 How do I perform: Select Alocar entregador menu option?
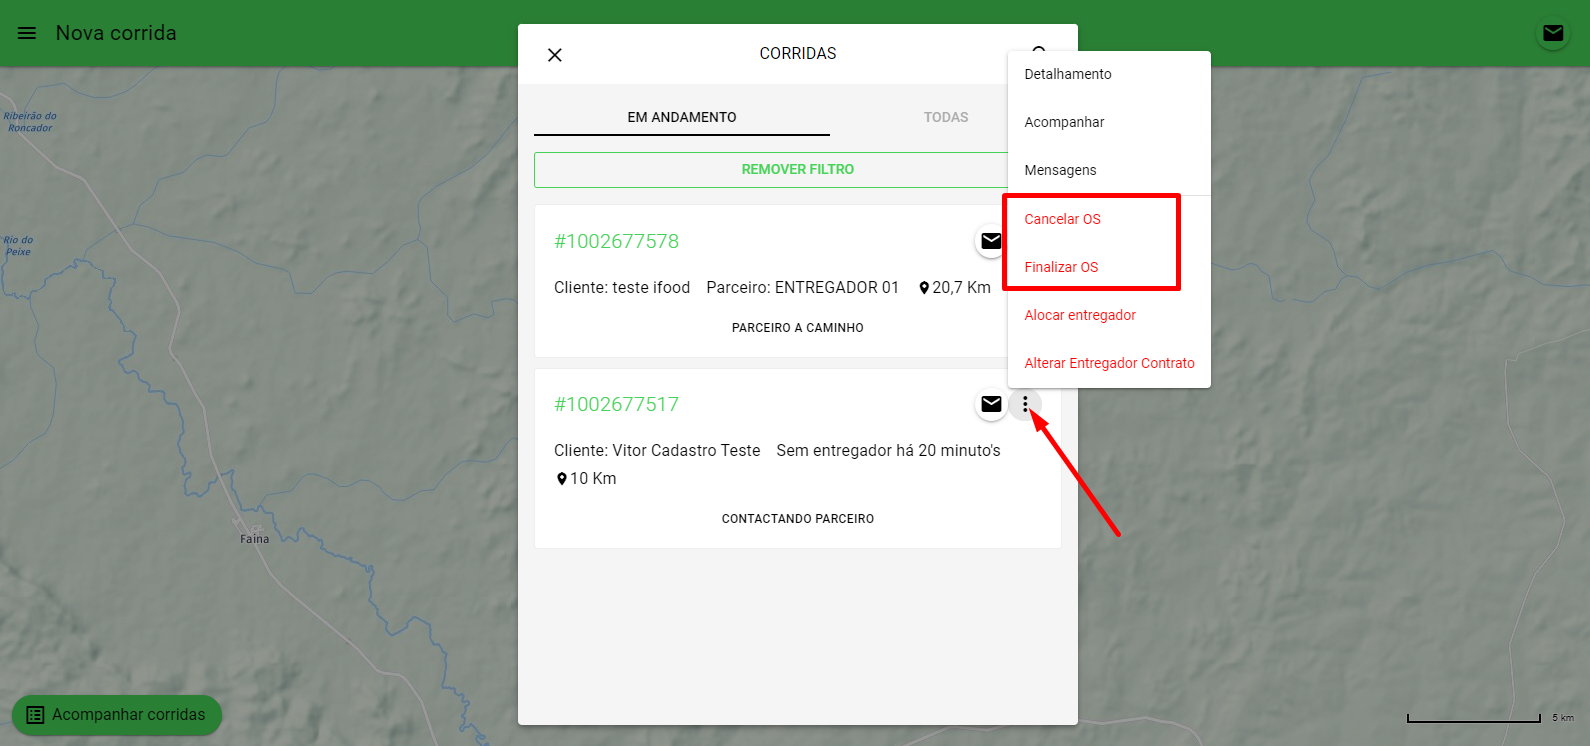[1109, 315]
